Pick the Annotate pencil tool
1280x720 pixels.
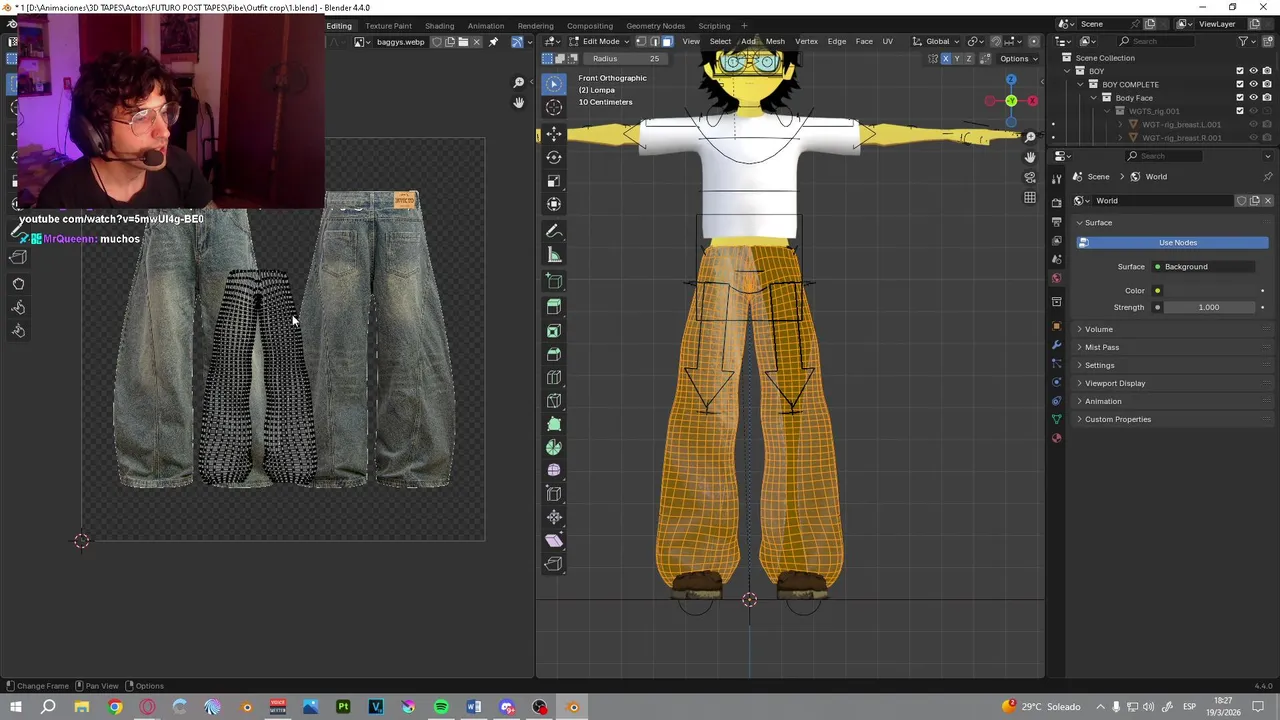tap(554, 231)
